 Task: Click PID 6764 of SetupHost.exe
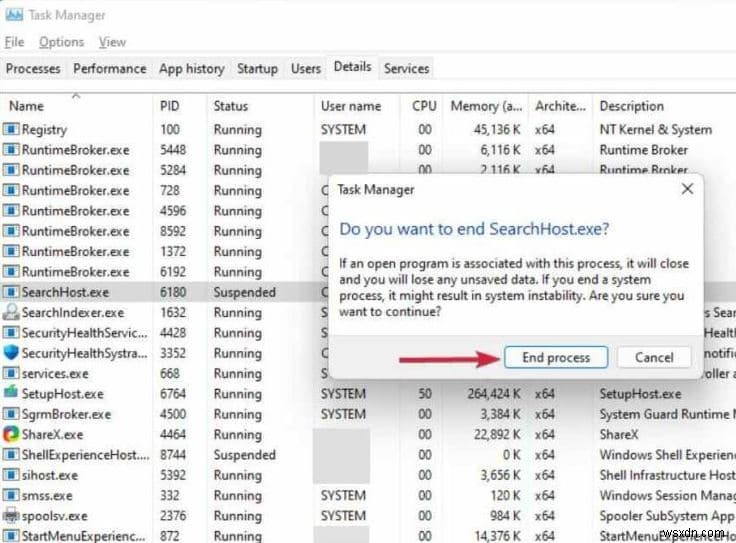(173, 394)
